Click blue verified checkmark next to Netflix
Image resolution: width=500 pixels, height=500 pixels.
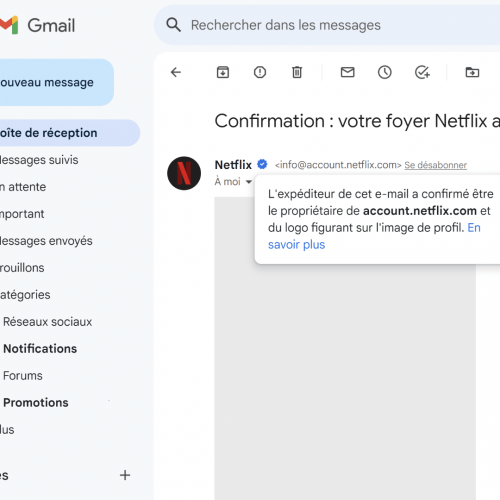(262, 164)
